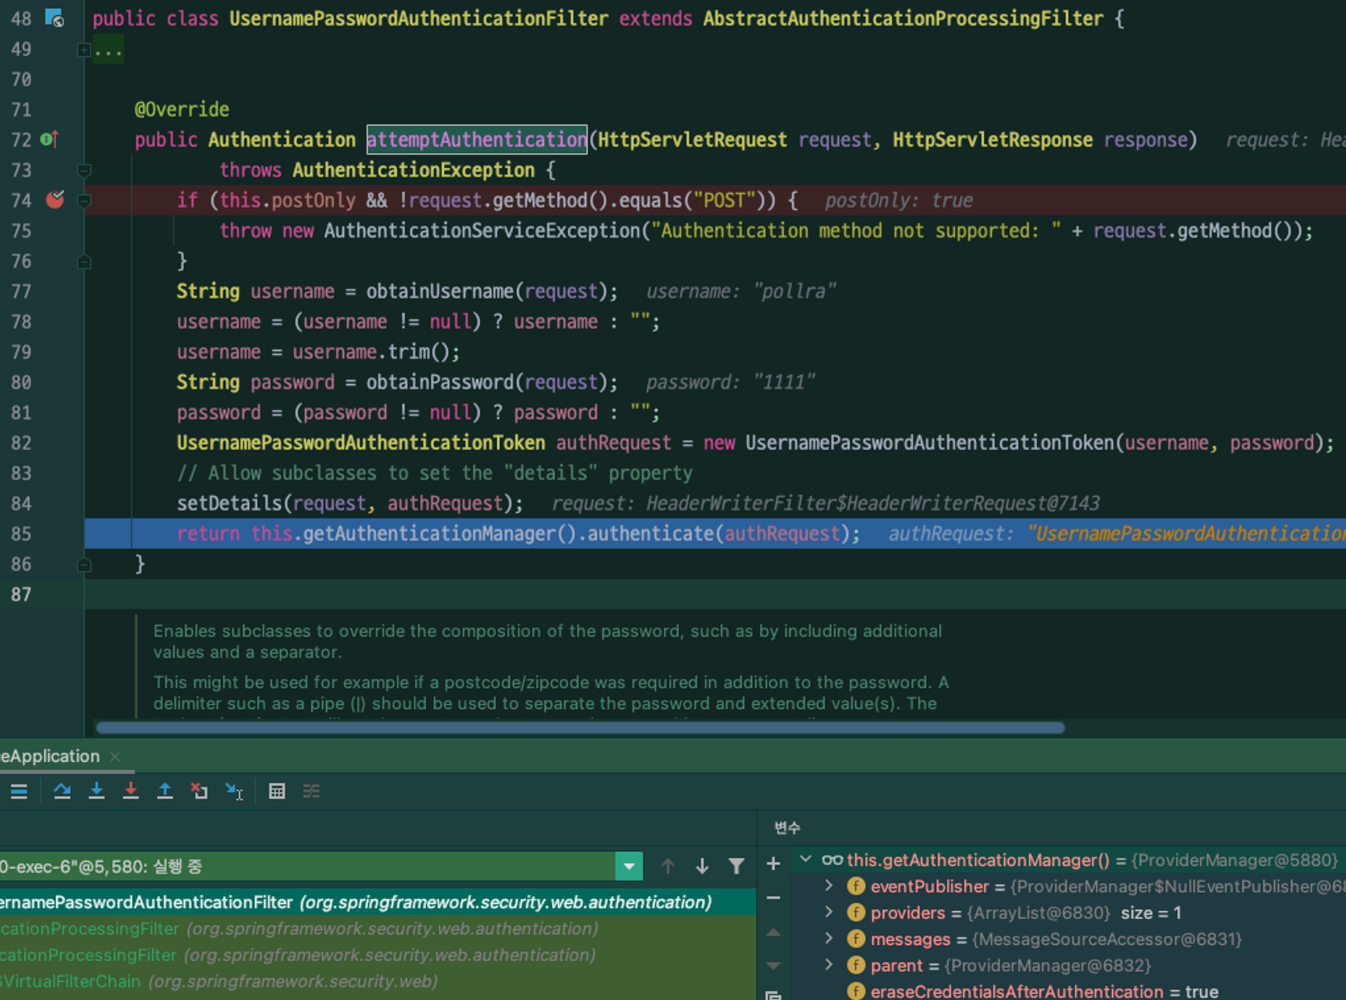This screenshot has height=1000, width=1346.
Task: Open the thread selector dropdown
Action: pyautogui.click(x=629, y=866)
